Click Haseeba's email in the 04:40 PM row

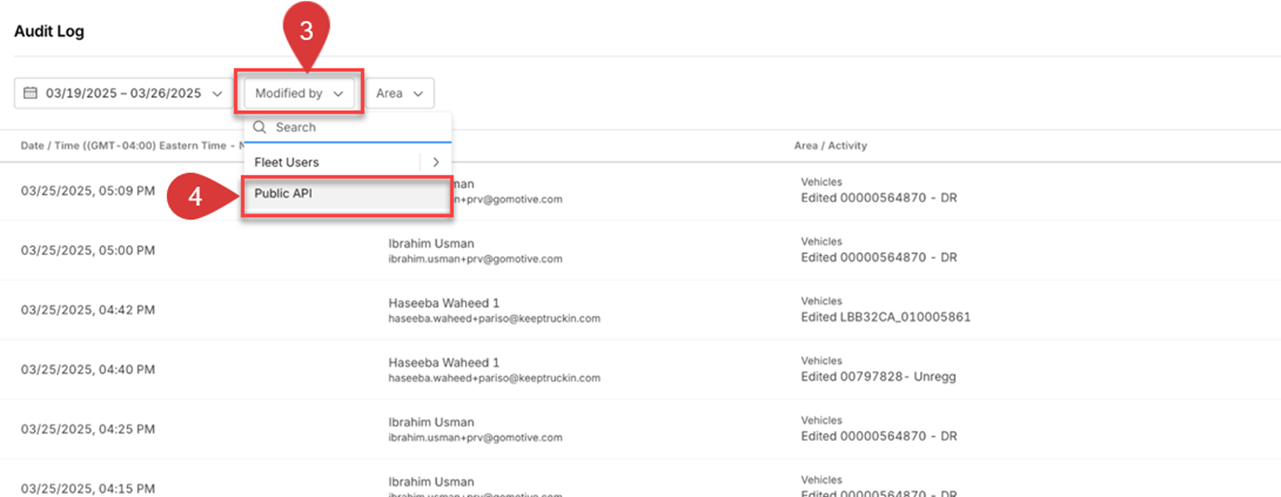tap(494, 378)
